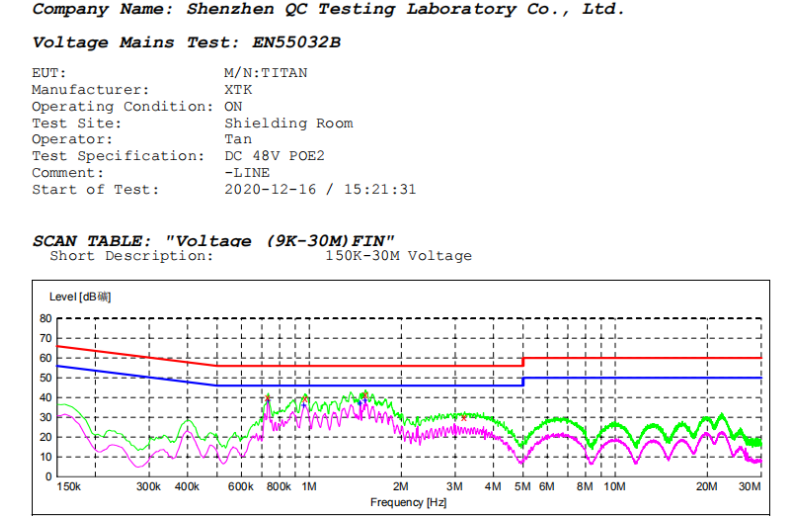The width and height of the screenshot is (799, 518).
Task: Click the Voltage Mains Test EN55032B heading
Action: 187,42
